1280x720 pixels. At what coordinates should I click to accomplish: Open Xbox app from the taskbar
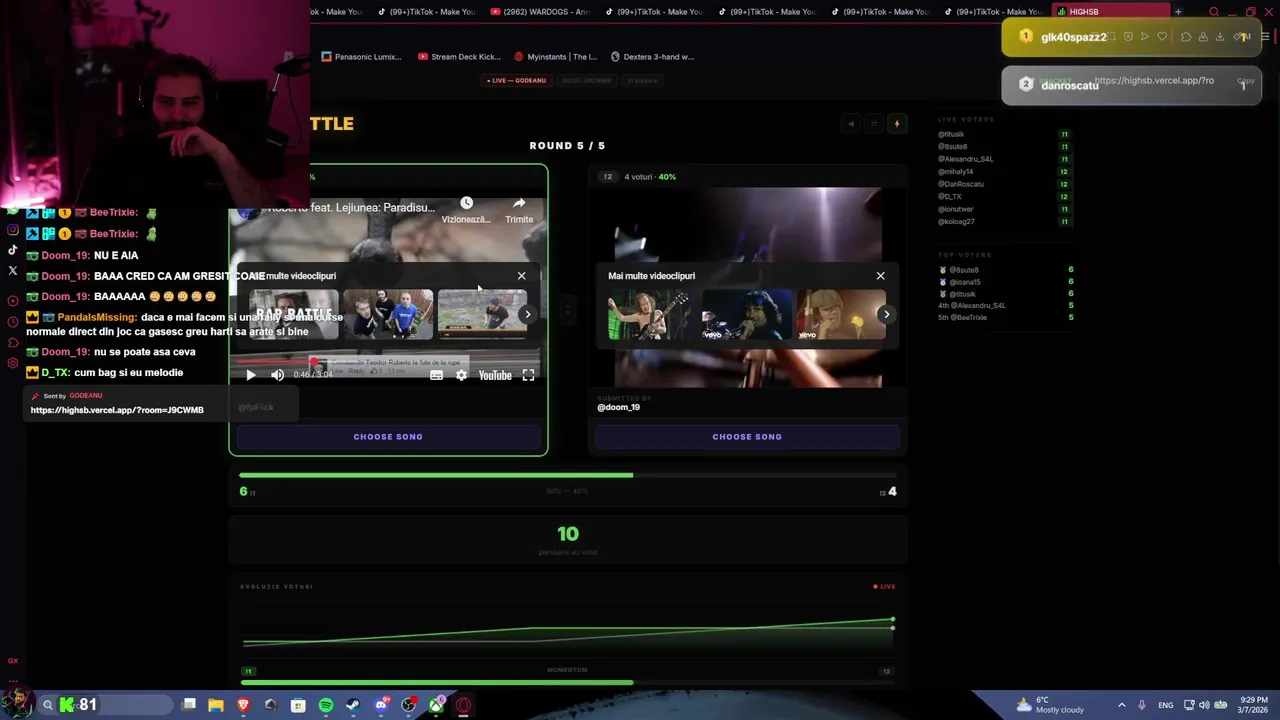click(436, 705)
